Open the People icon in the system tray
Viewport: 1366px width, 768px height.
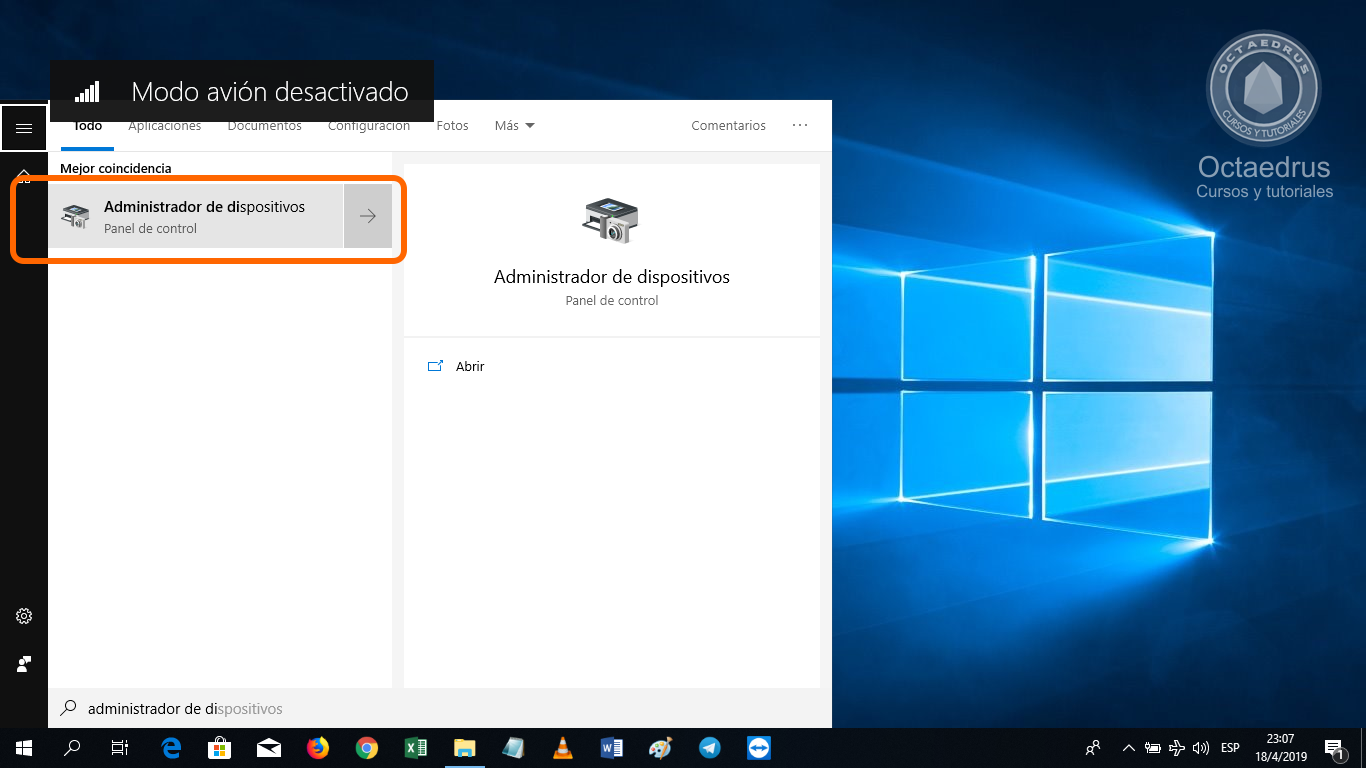(x=1094, y=748)
